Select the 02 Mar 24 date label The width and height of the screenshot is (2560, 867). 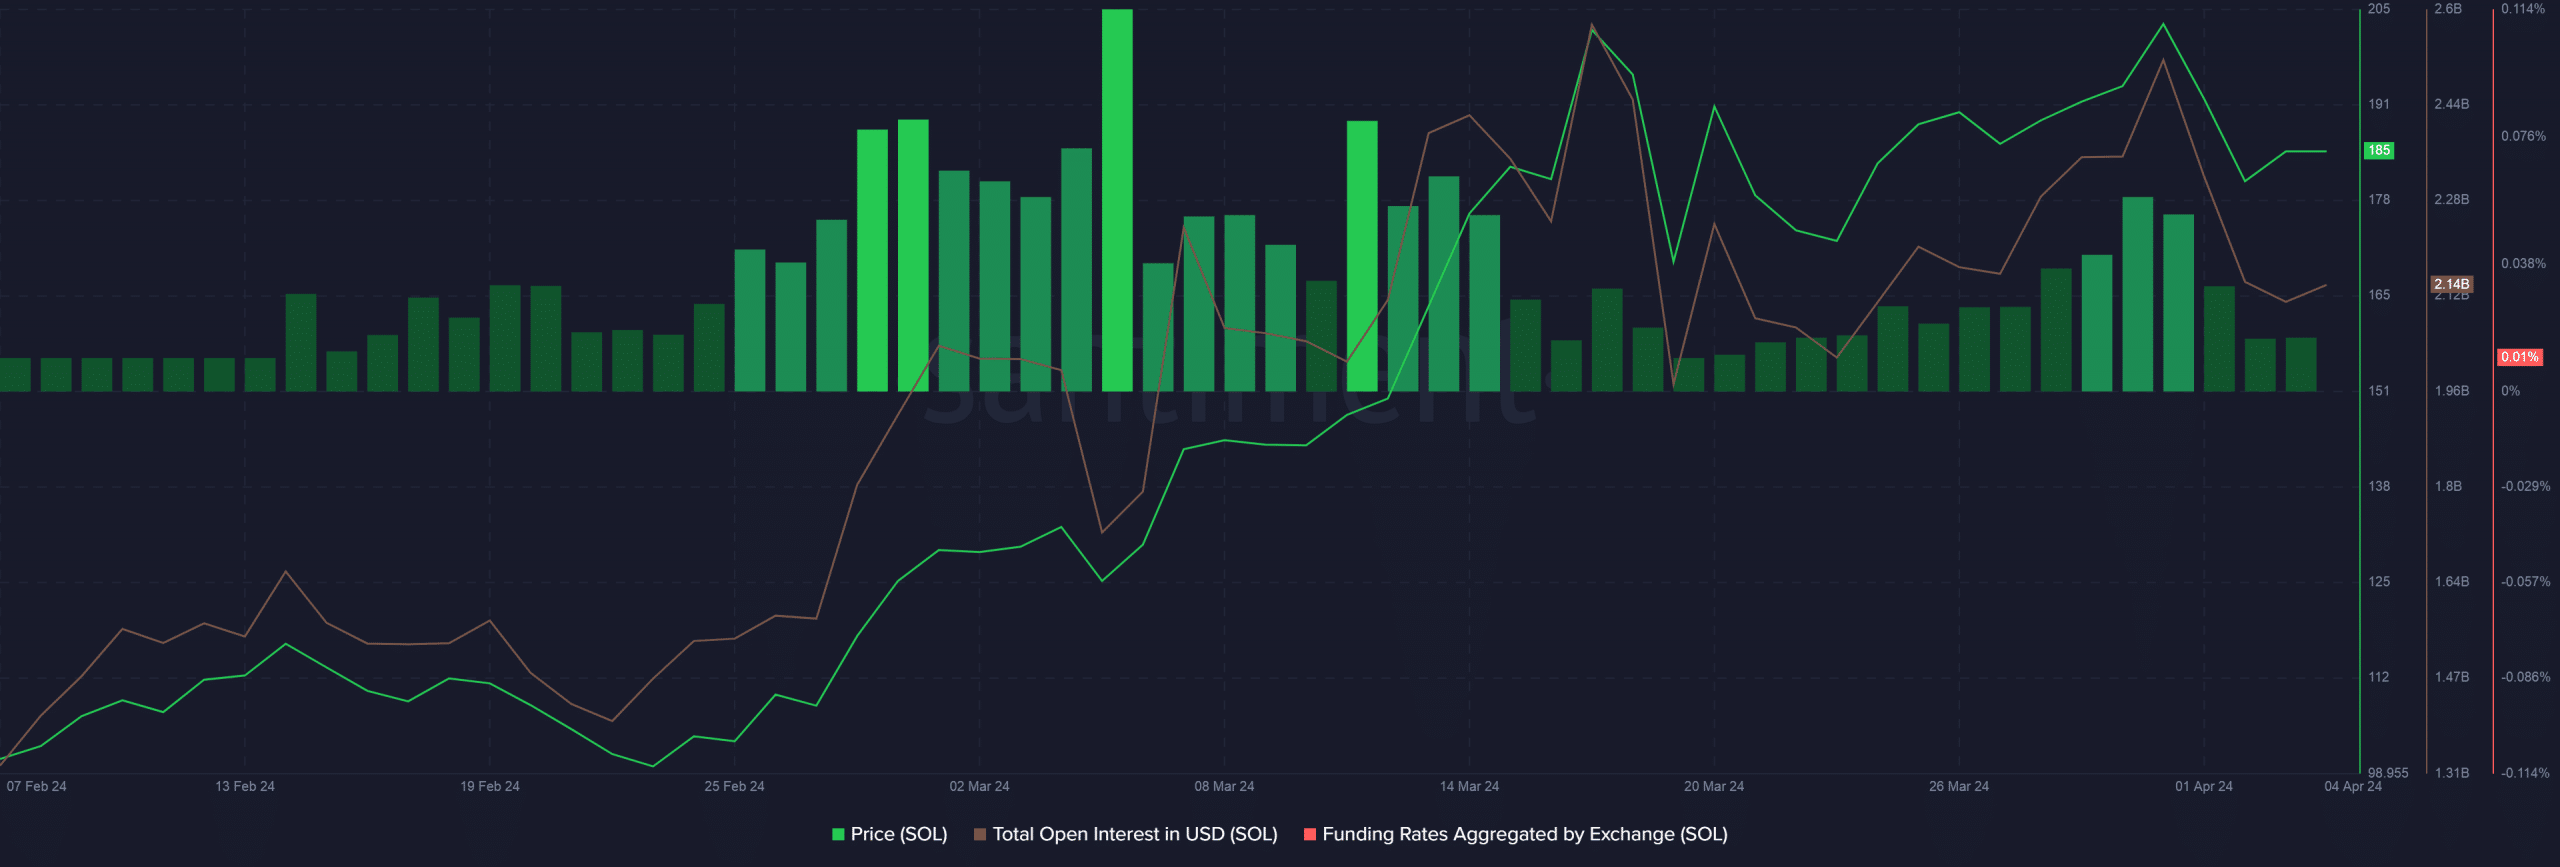(x=979, y=786)
